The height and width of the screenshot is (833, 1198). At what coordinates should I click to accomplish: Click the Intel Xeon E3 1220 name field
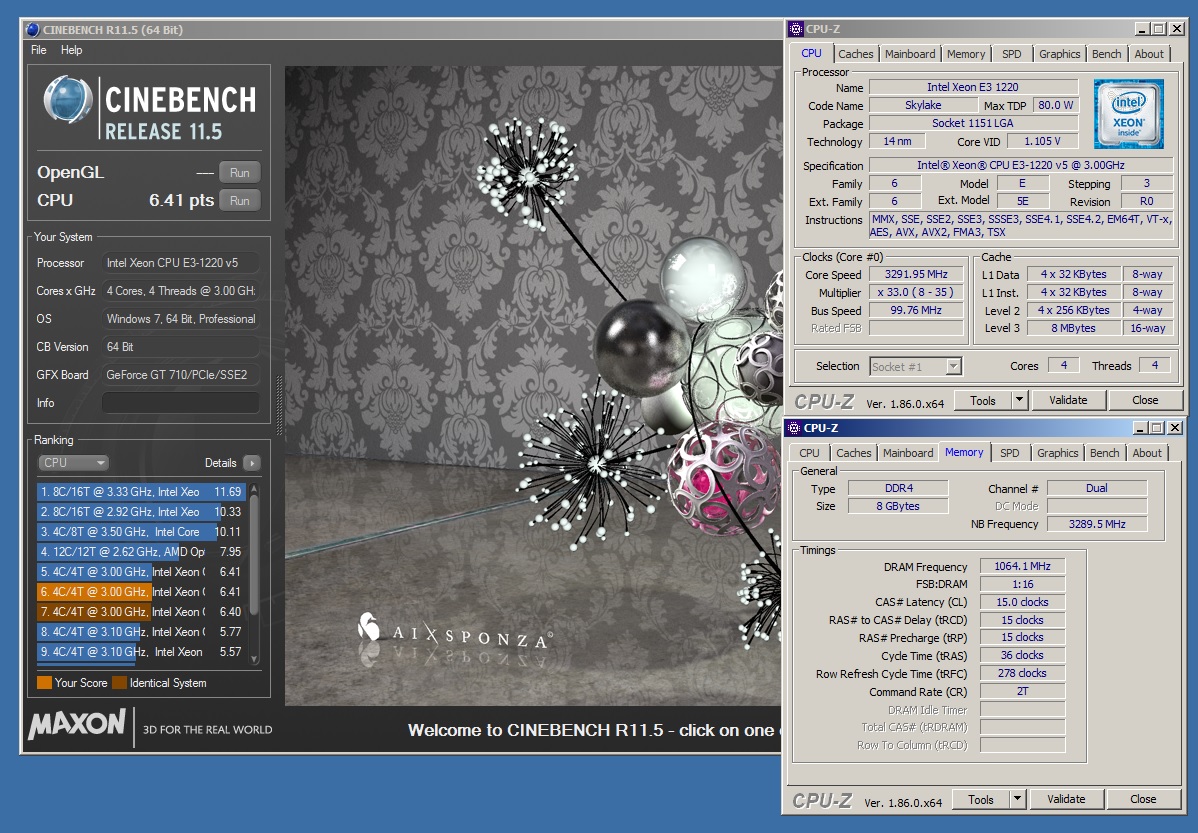973,87
